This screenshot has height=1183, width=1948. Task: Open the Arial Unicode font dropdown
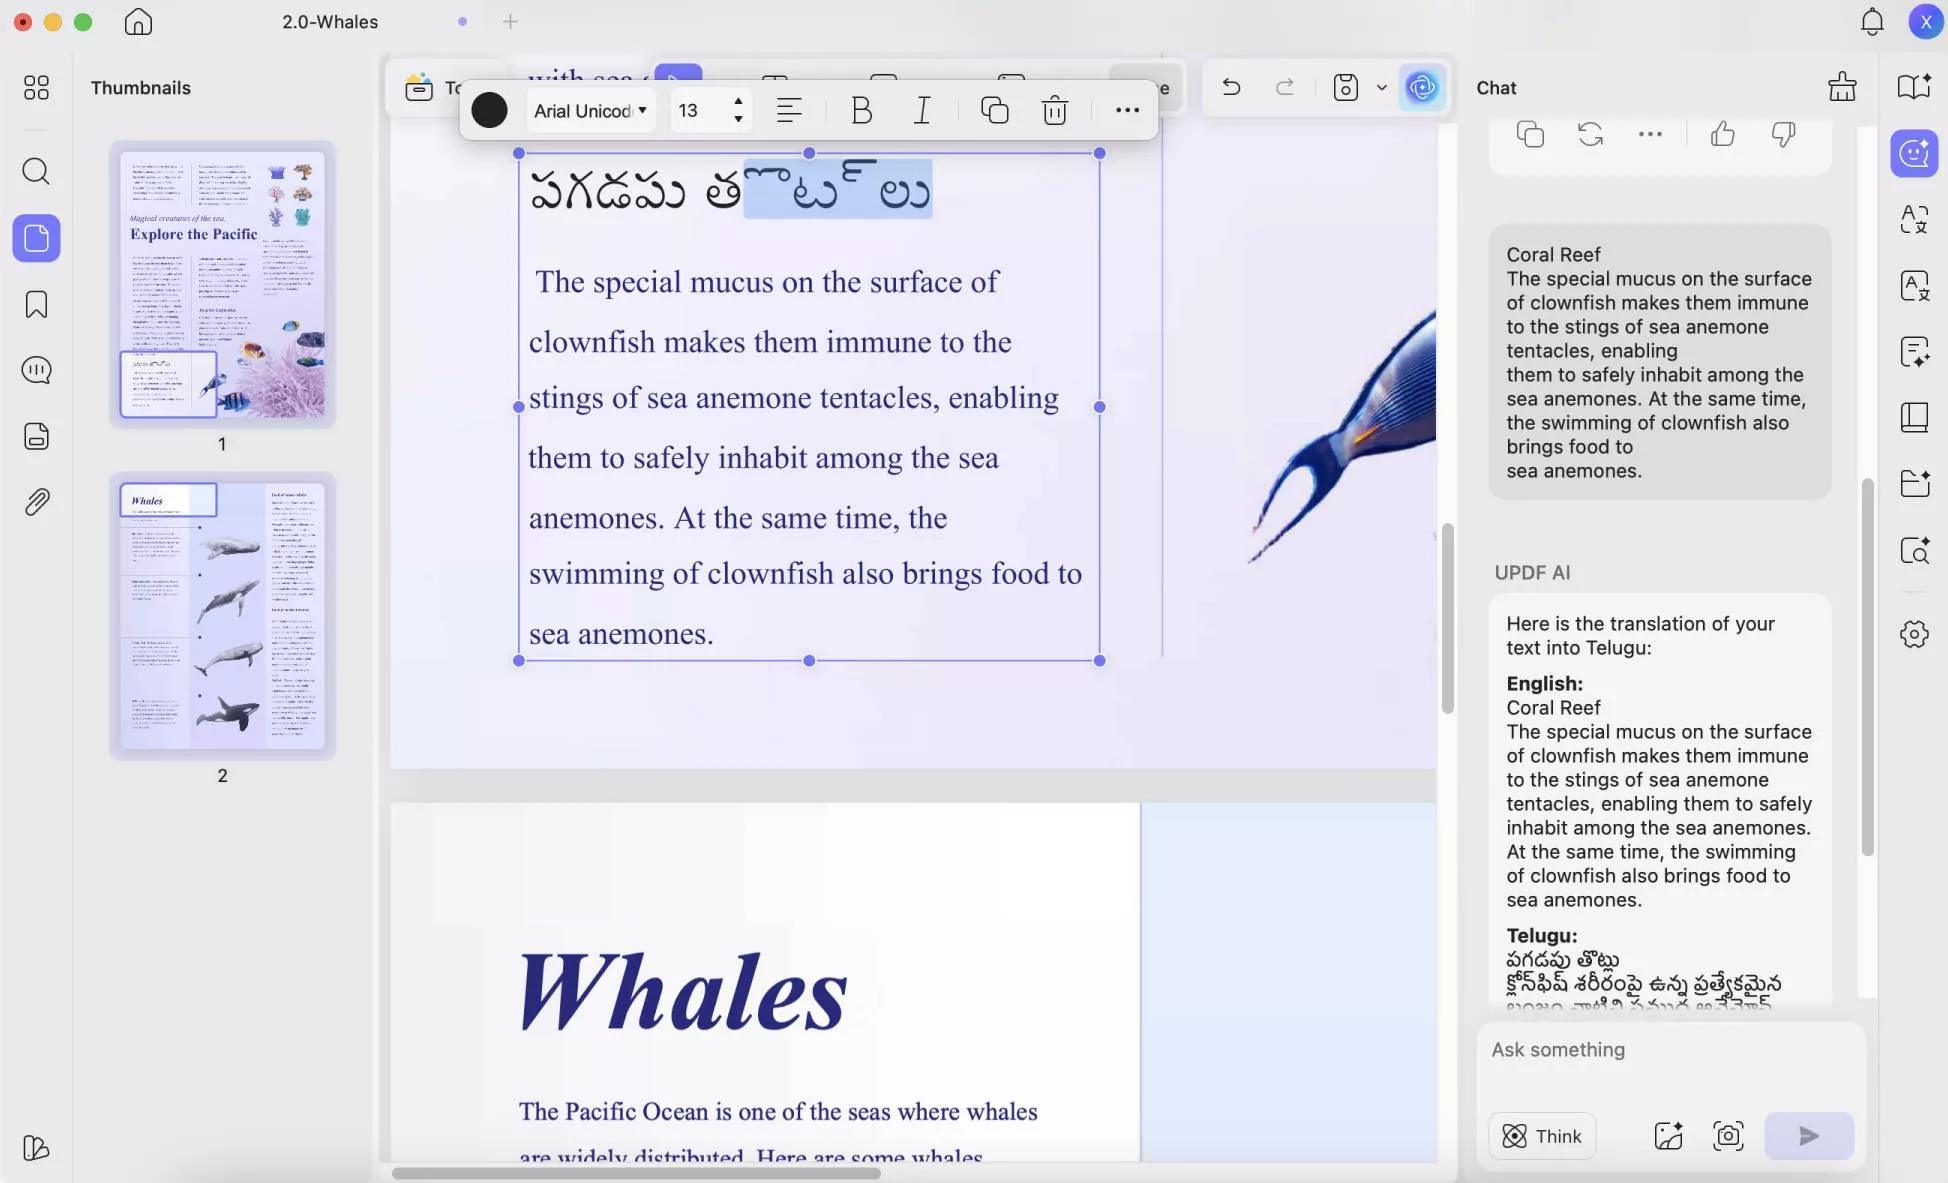[x=590, y=110]
